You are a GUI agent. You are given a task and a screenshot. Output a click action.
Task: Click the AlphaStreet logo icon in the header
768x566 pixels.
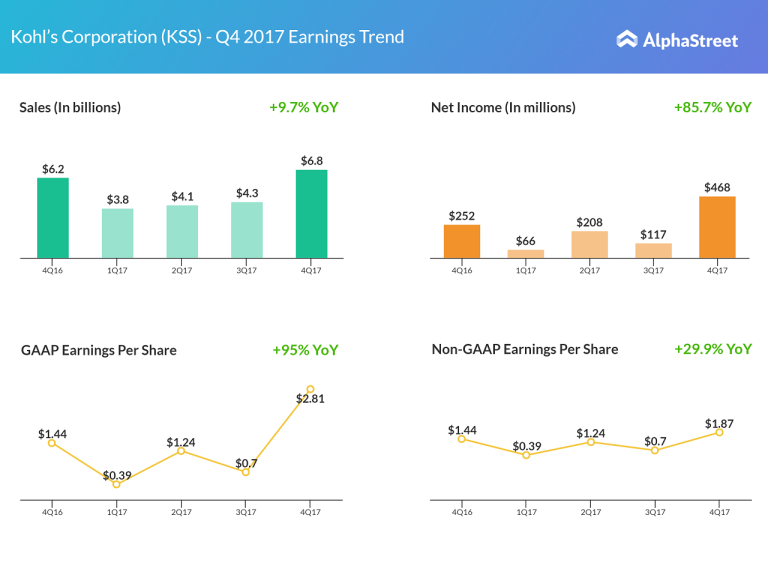click(627, 39)
